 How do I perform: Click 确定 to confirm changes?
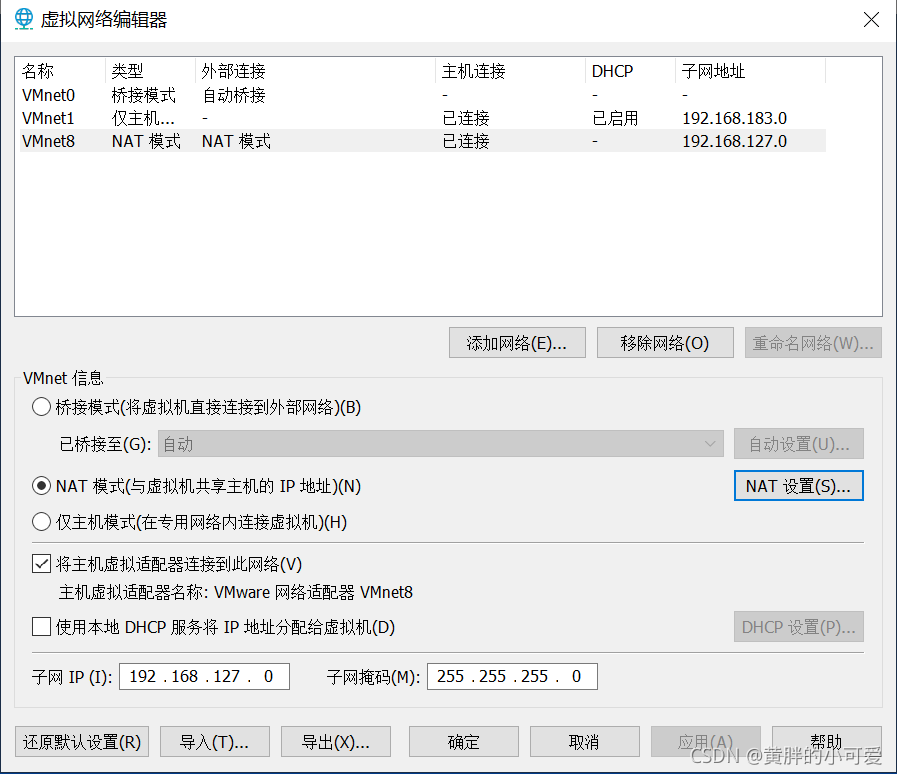463,741
